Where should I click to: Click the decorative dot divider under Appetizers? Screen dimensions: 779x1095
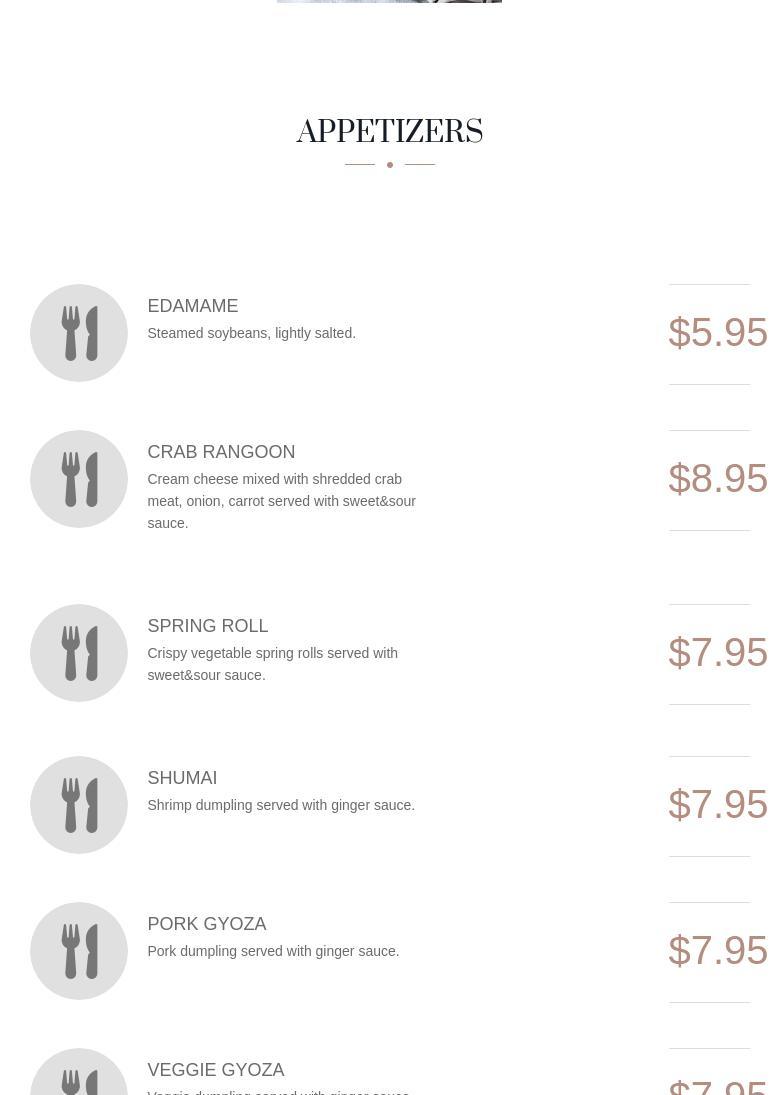(390, 165)
